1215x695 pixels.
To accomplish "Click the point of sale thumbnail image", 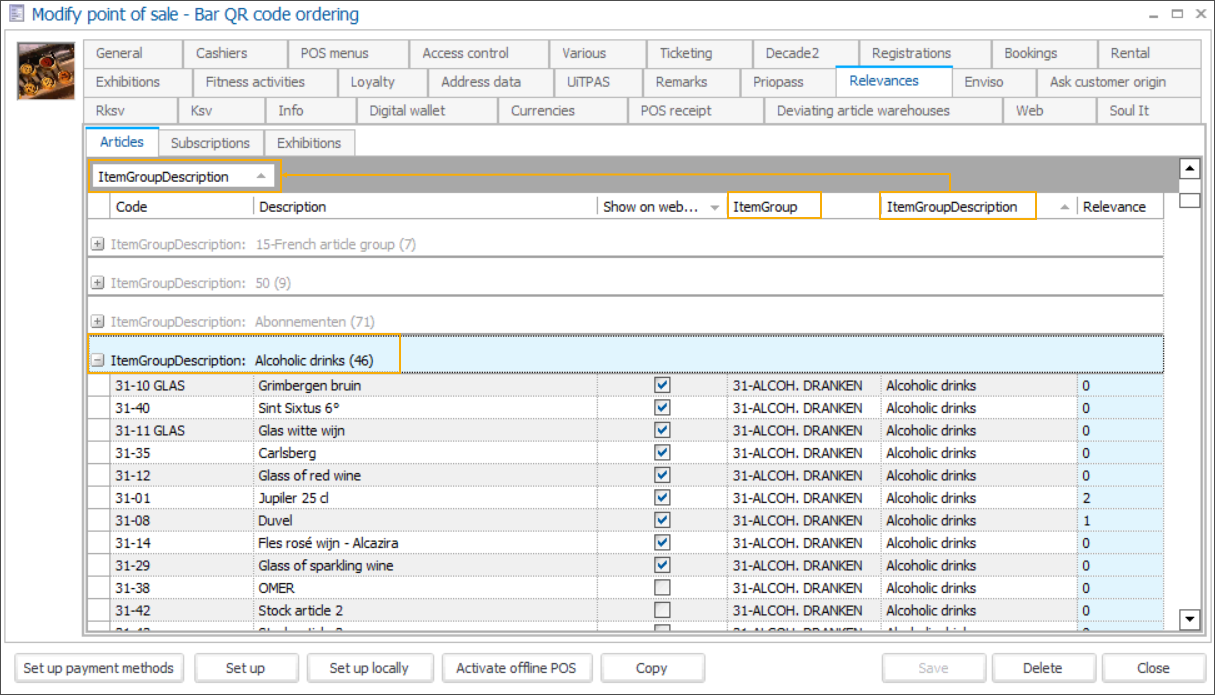I will pyautogui.click(x=46, y=70).
